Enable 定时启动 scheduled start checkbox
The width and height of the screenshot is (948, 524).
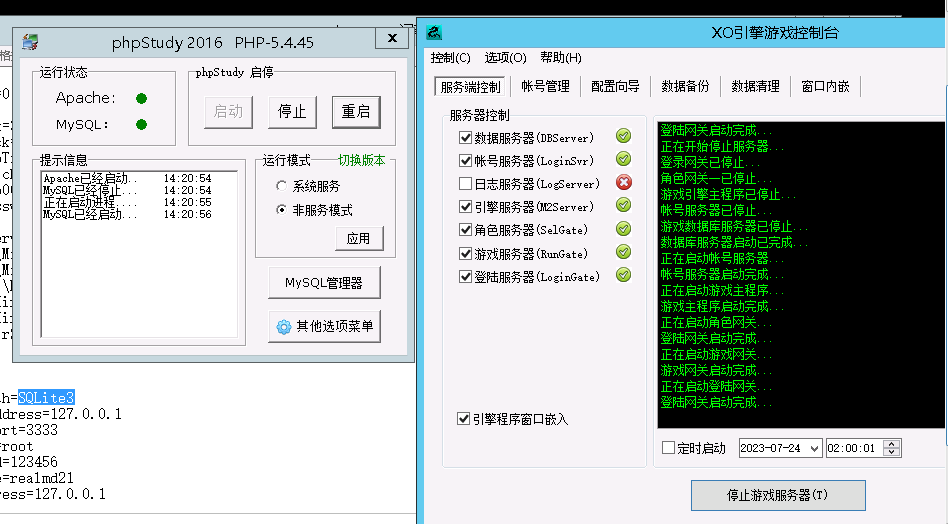669,448
